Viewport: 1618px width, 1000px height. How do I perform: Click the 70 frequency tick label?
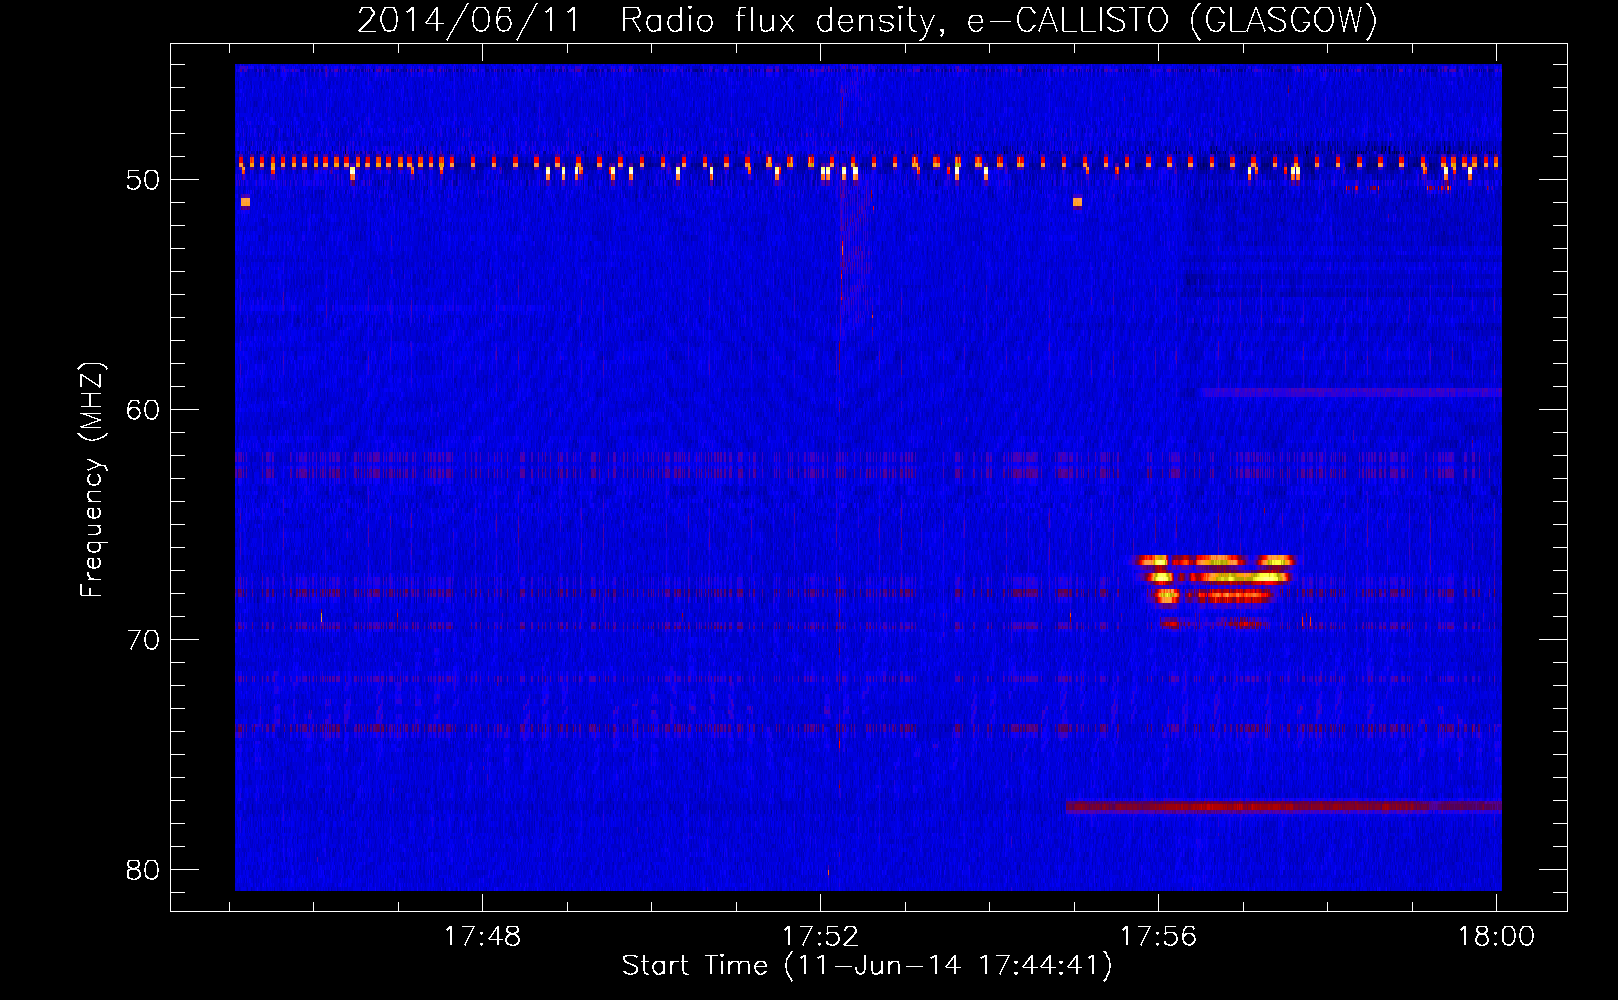click(x=143, y=640)
